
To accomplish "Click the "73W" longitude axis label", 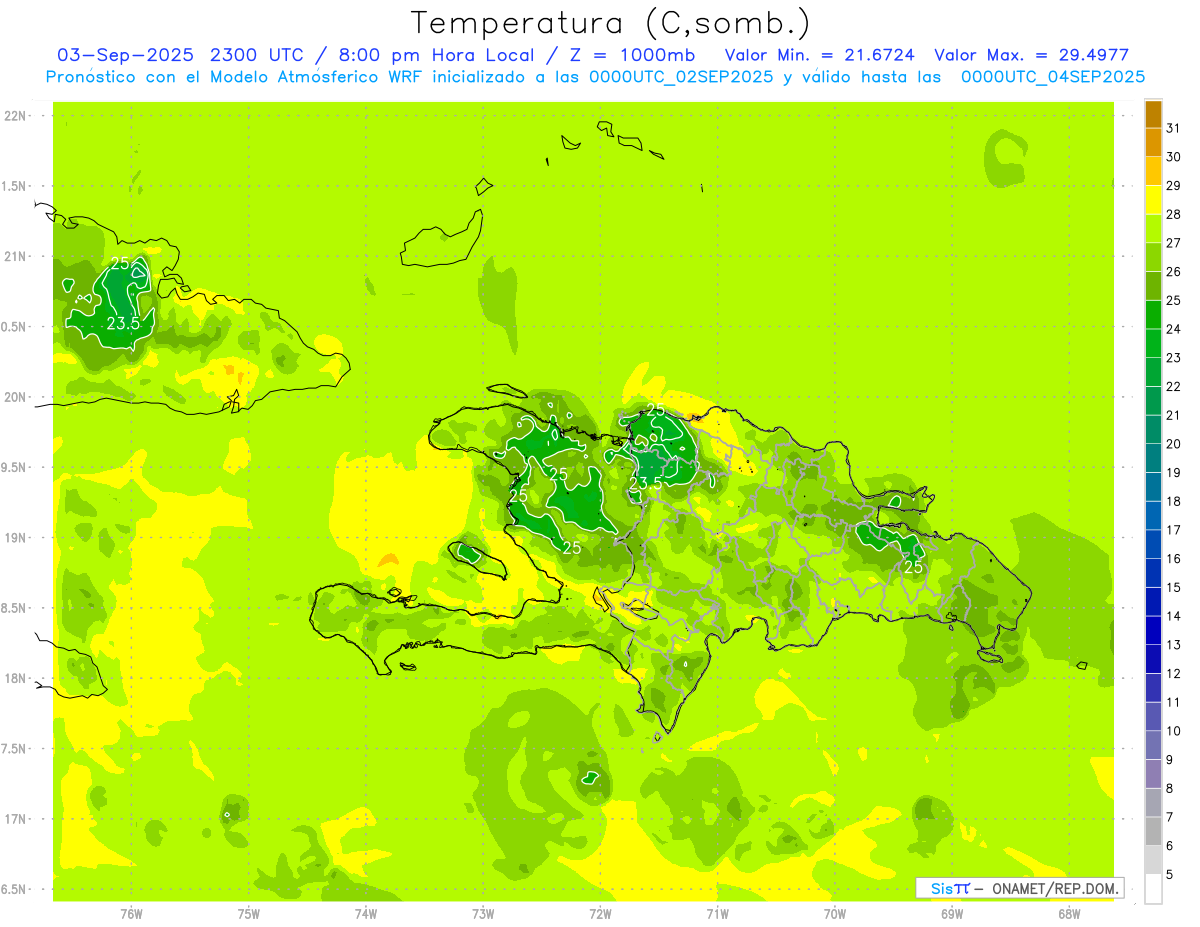I will pyautogui.click(x=483, y=914).
